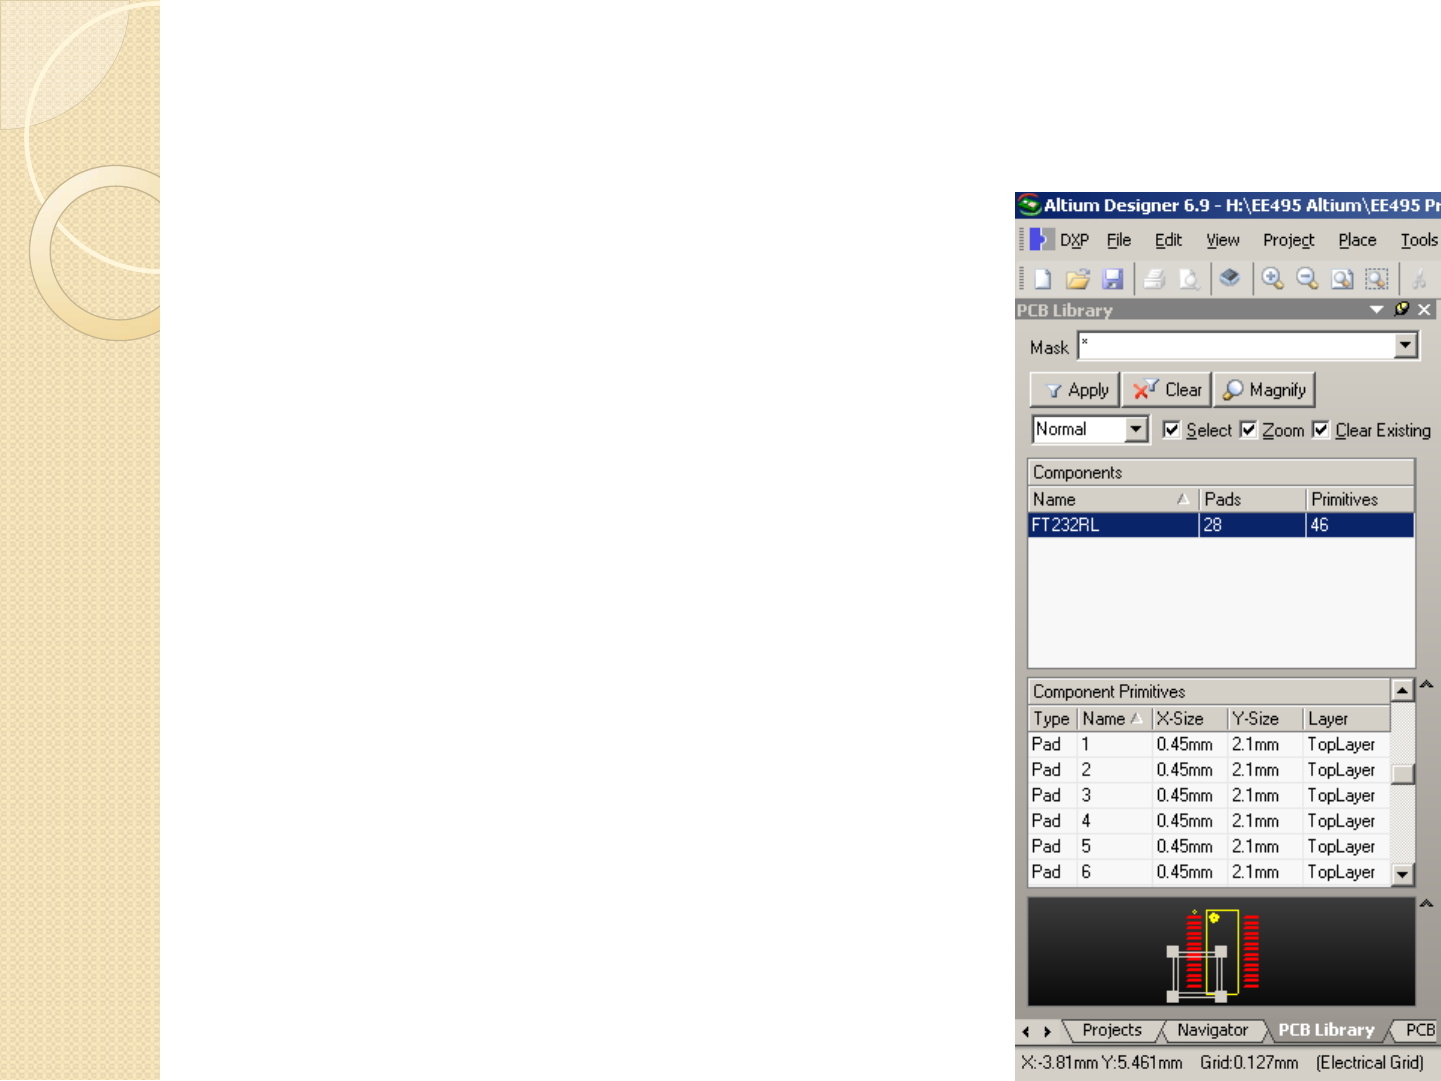1441x1081 pixels.
Task: Click the Clear filter button
Action: pos(1167,390)
